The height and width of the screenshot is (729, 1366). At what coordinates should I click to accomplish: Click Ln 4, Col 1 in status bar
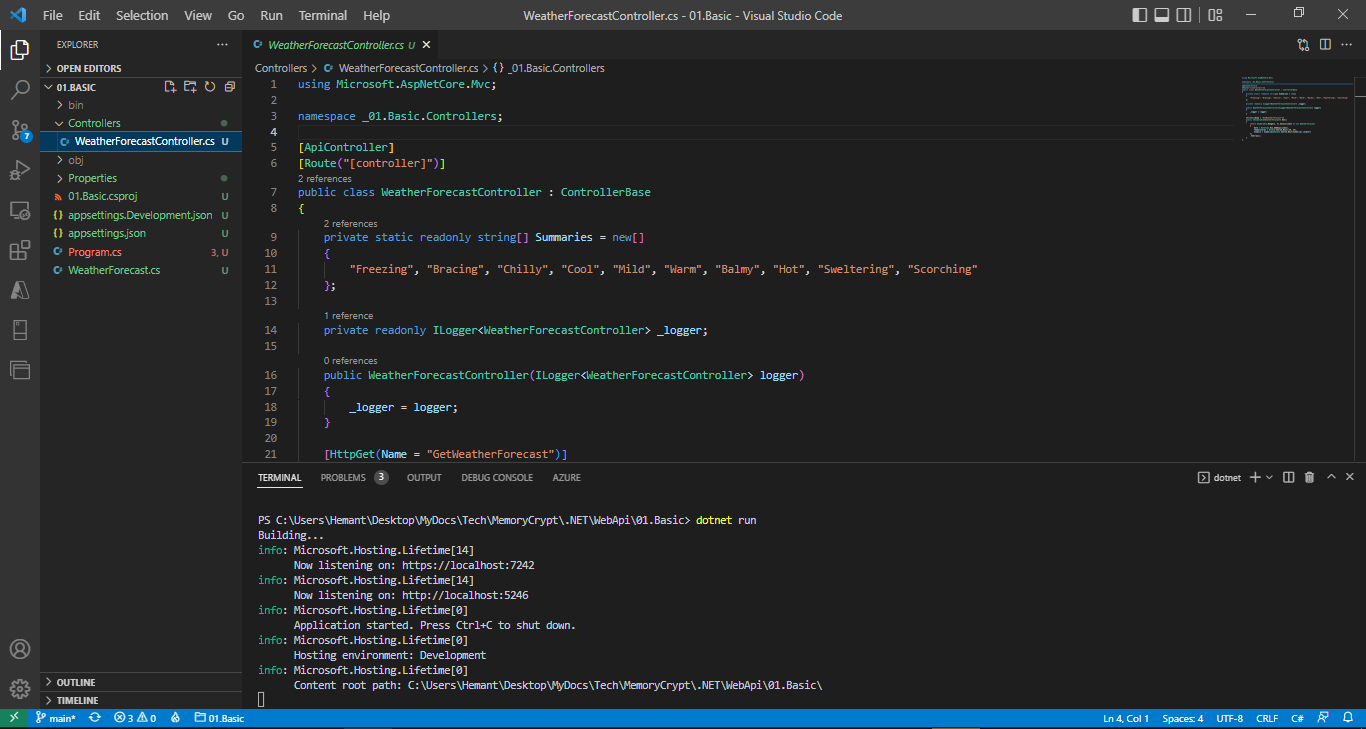click(1125, 718)
